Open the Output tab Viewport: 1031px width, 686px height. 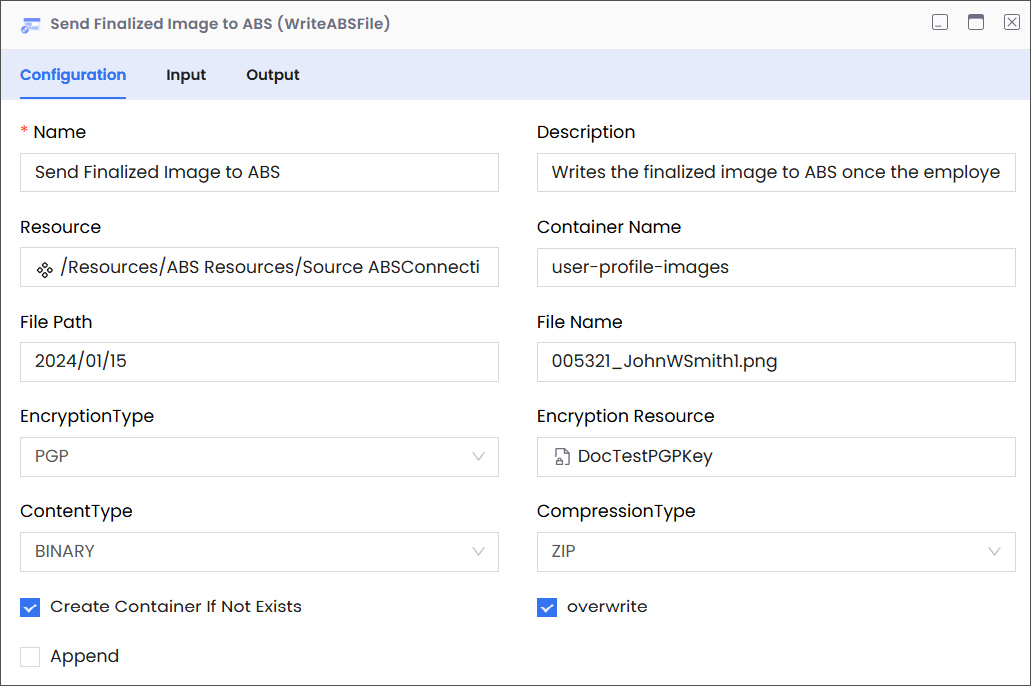click(x=273, y=75)
